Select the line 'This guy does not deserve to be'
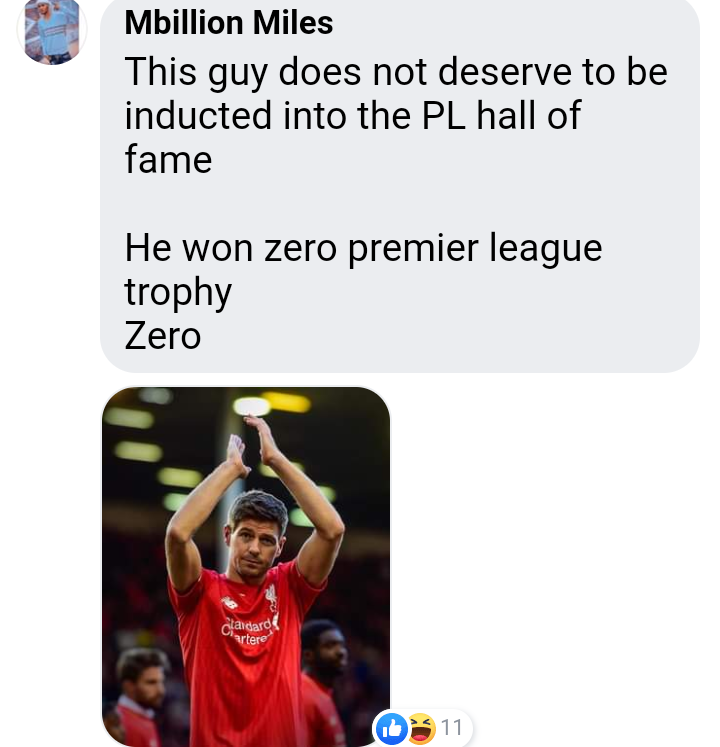Screen dimensions: 720x747 396,72
